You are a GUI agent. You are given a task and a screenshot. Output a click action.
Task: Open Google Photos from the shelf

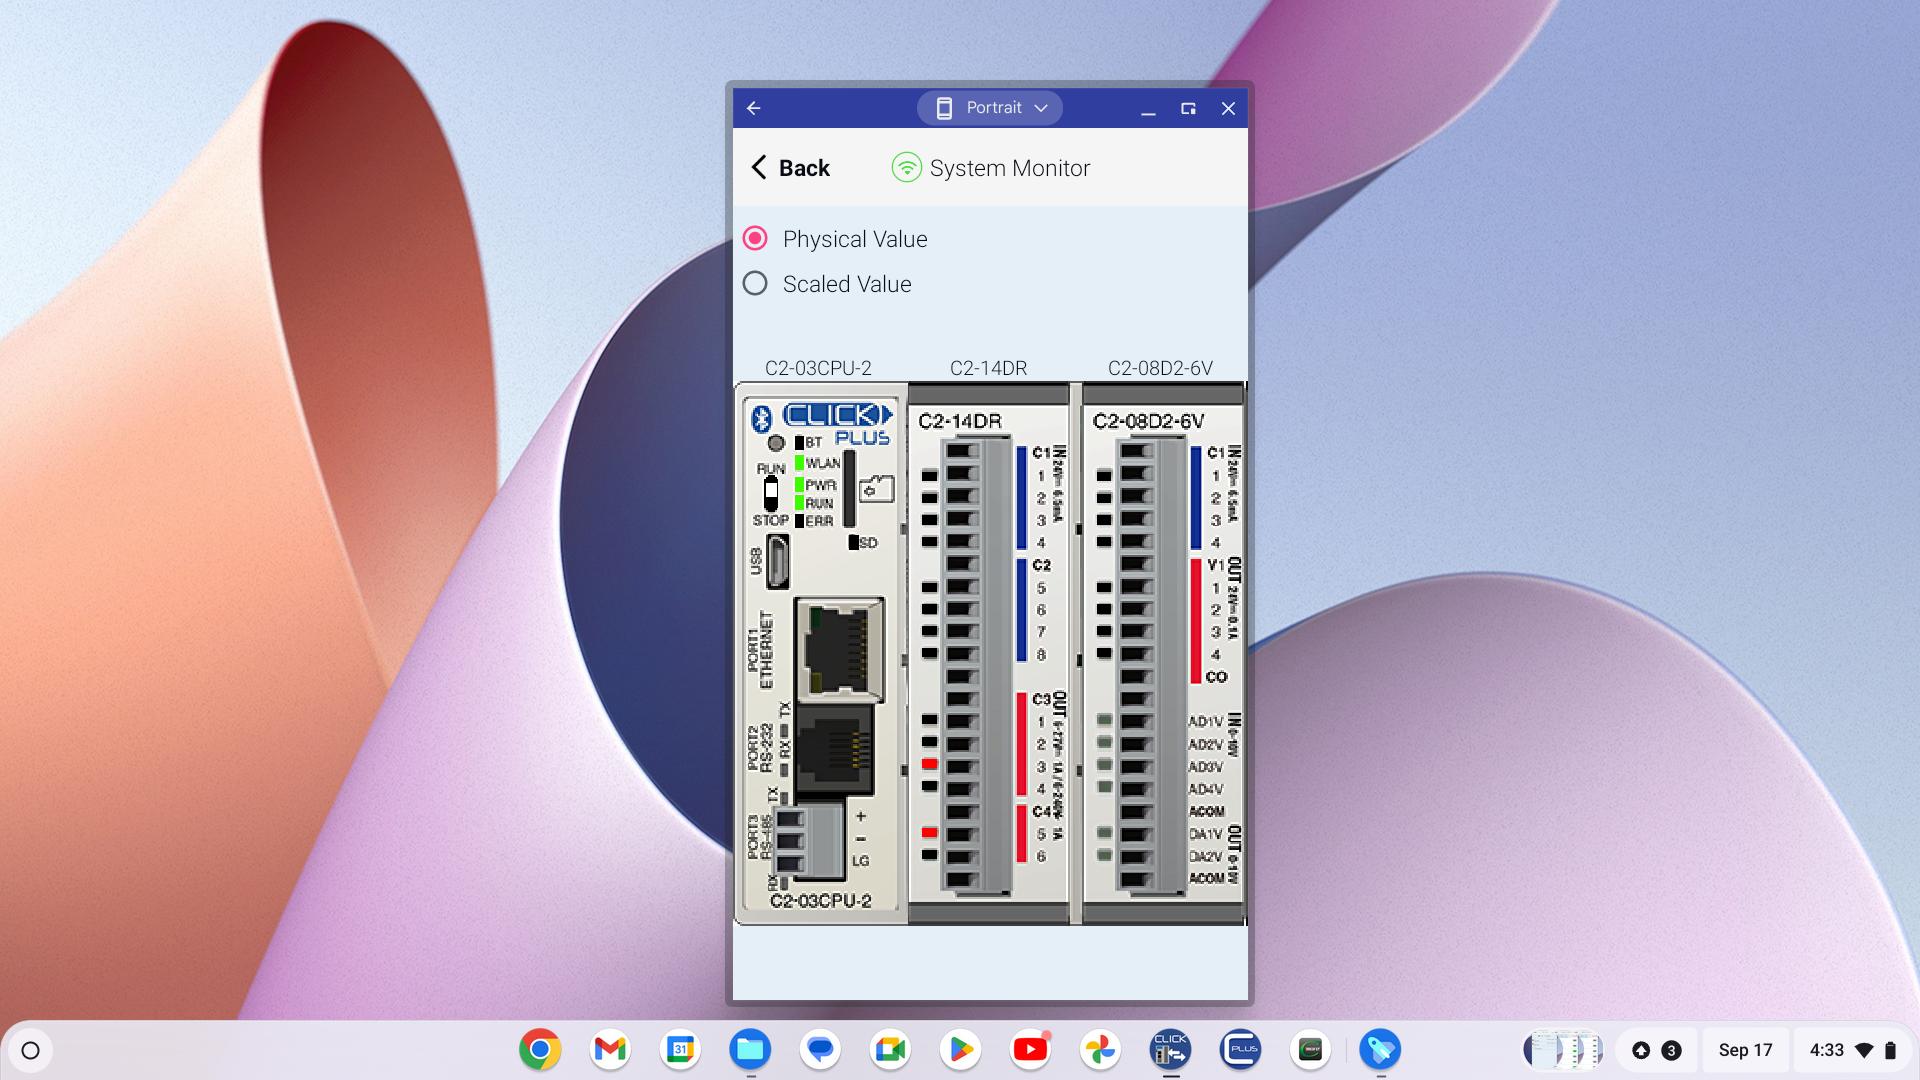point(1100,1050)
